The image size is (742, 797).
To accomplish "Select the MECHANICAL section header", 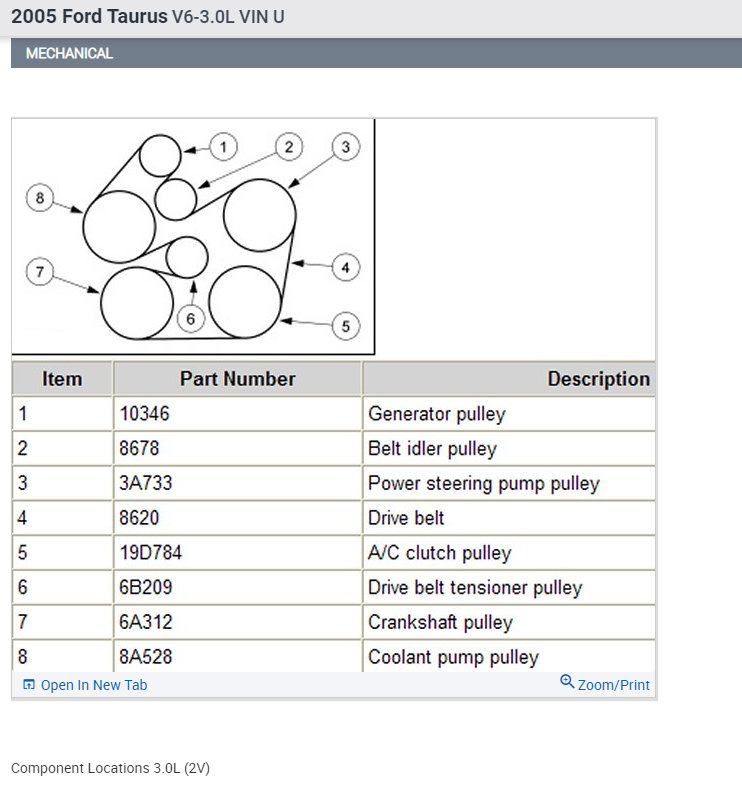I will coord(69,53).
